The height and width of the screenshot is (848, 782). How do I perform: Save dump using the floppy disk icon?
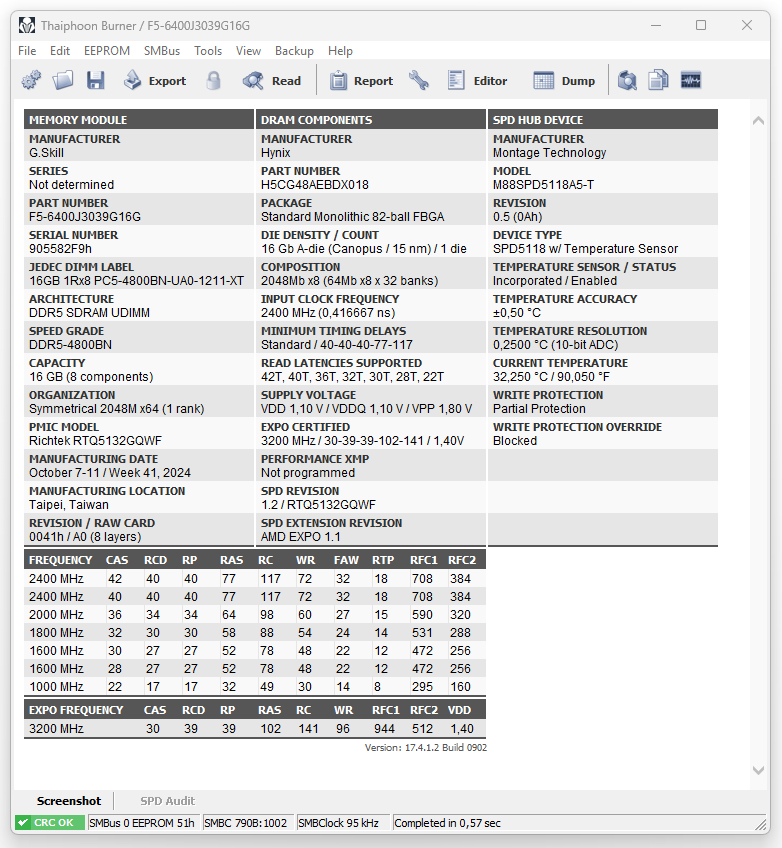coord(96,81)
